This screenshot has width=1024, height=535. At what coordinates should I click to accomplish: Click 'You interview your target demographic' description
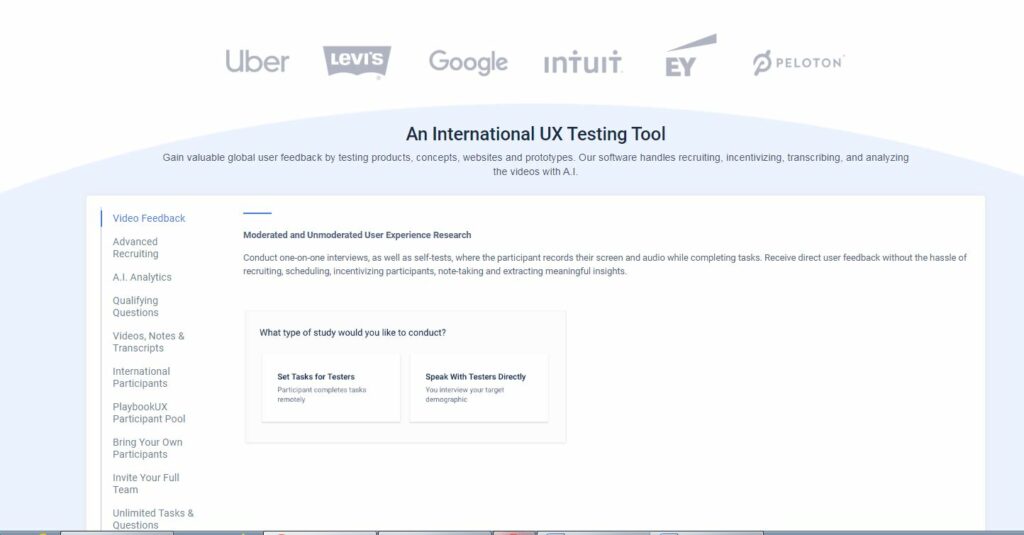point(465,395)
